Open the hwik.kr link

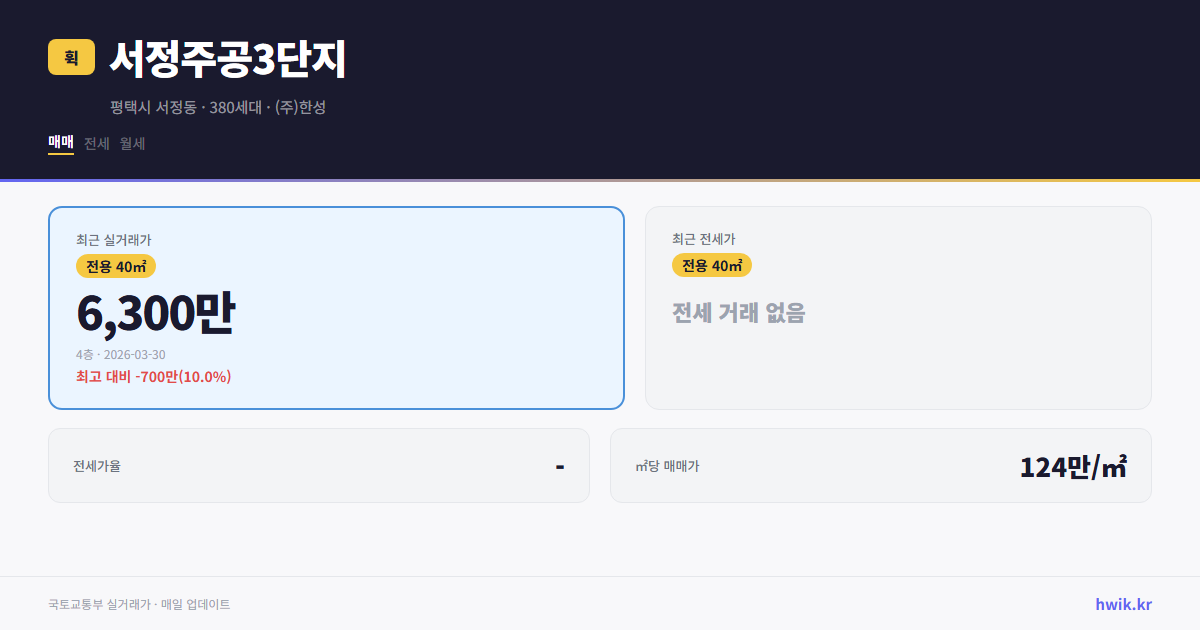coord(1121,603)
